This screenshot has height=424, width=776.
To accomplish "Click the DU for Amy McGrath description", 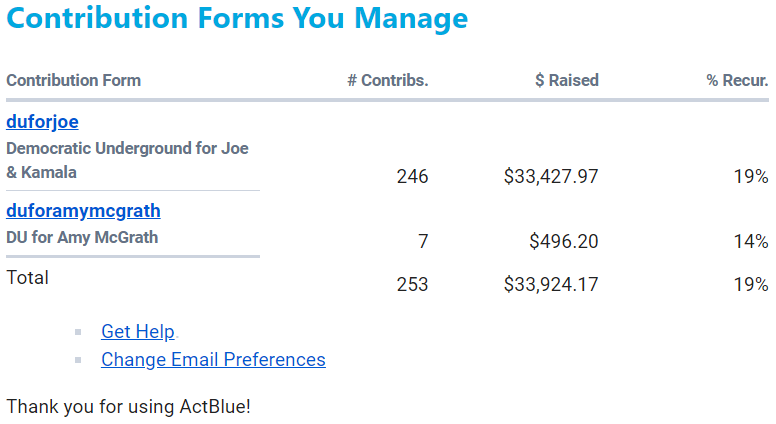I will [82, 237].
